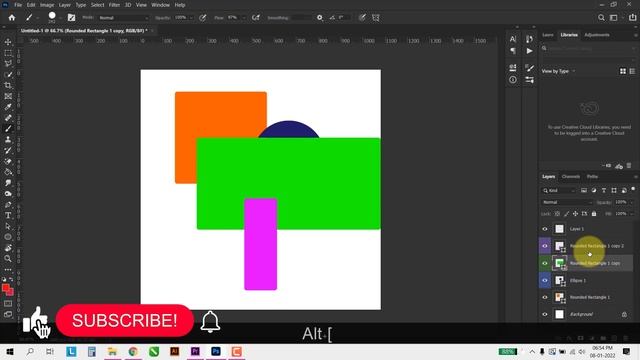Select the Frame tool
The width and height of the screenshot is (640, 360).
[8, 96]
